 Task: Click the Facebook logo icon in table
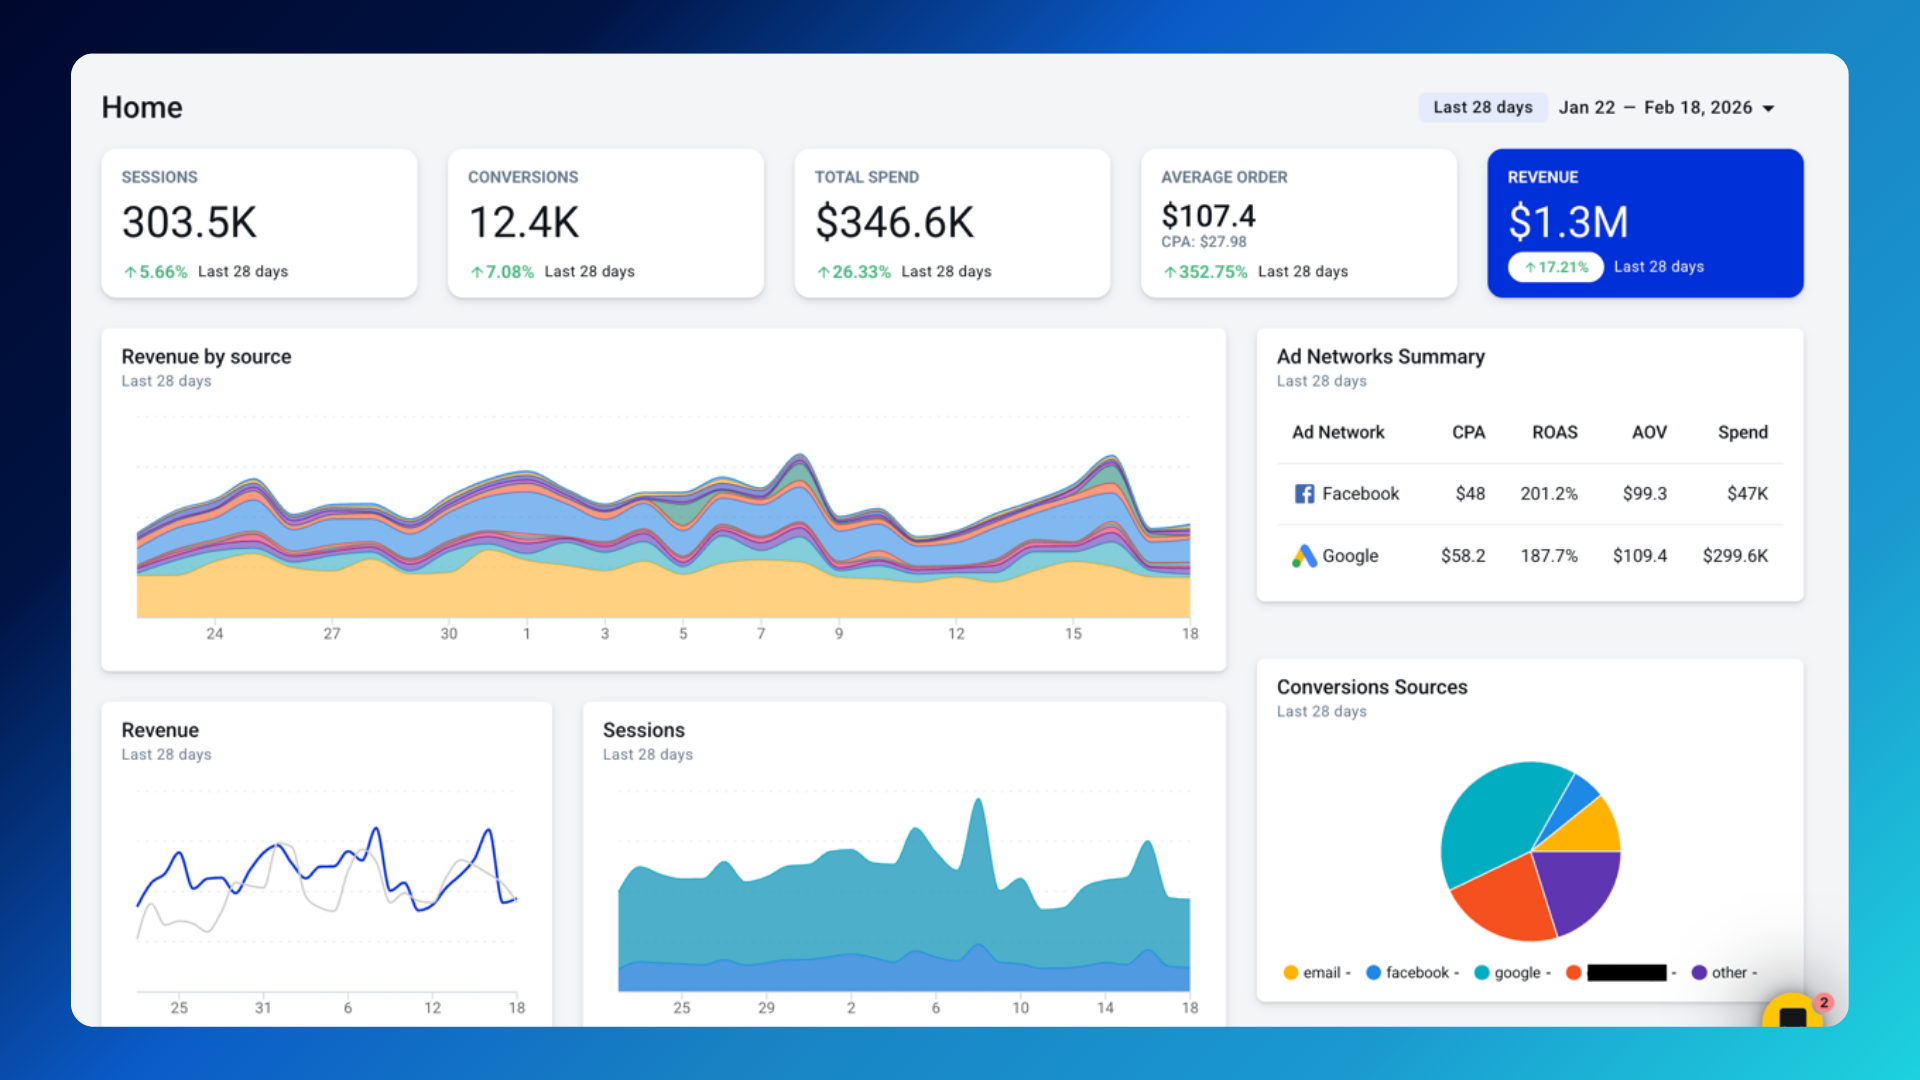1304,494
